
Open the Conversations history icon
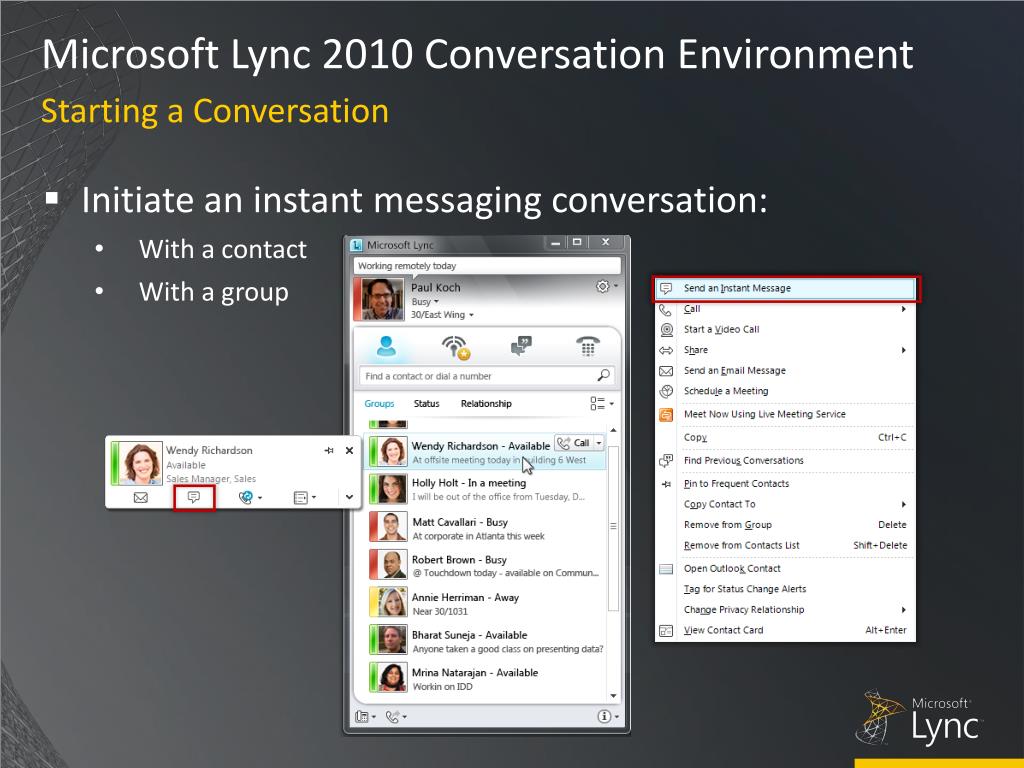(x=521, y=346)
